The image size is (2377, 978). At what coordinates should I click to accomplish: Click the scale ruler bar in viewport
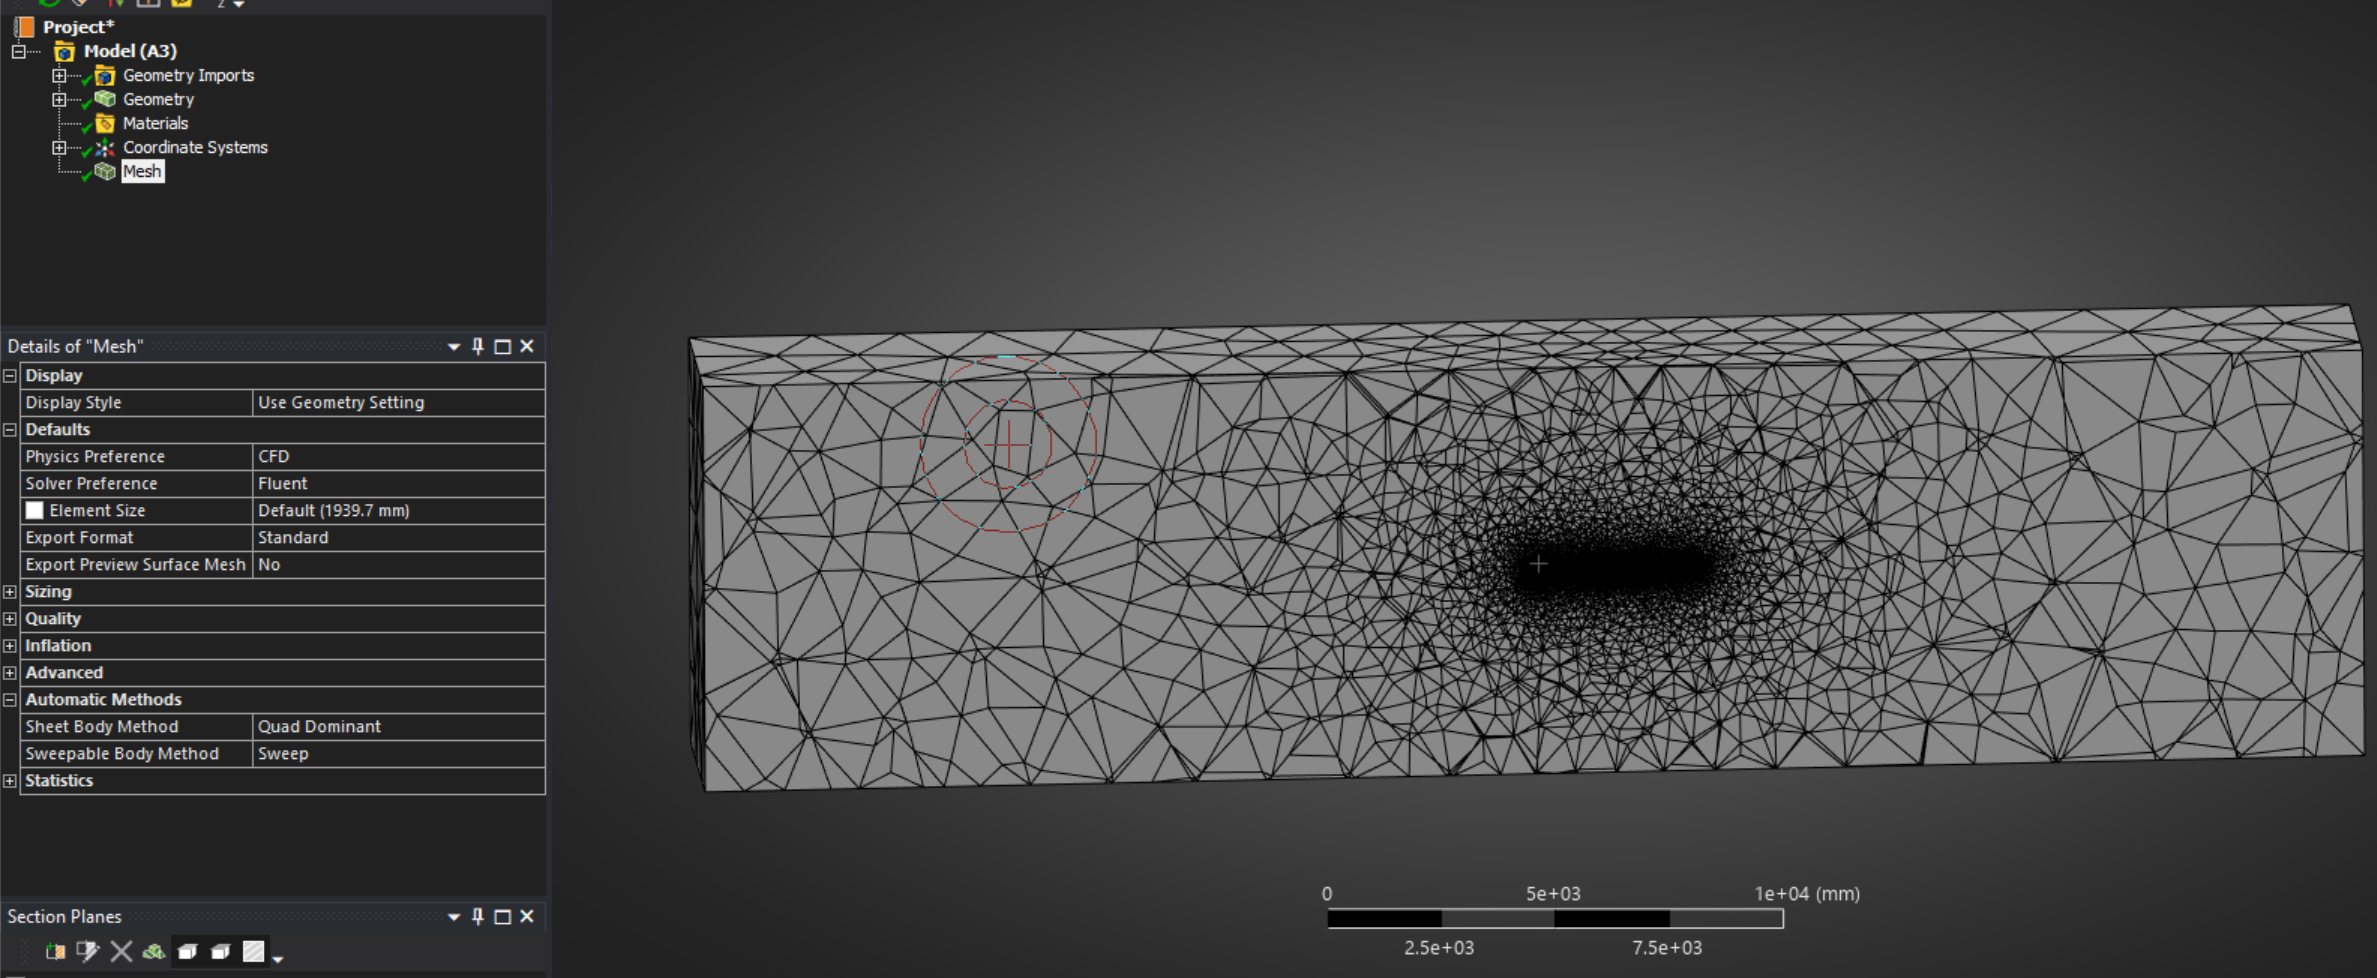[1554, 919]
